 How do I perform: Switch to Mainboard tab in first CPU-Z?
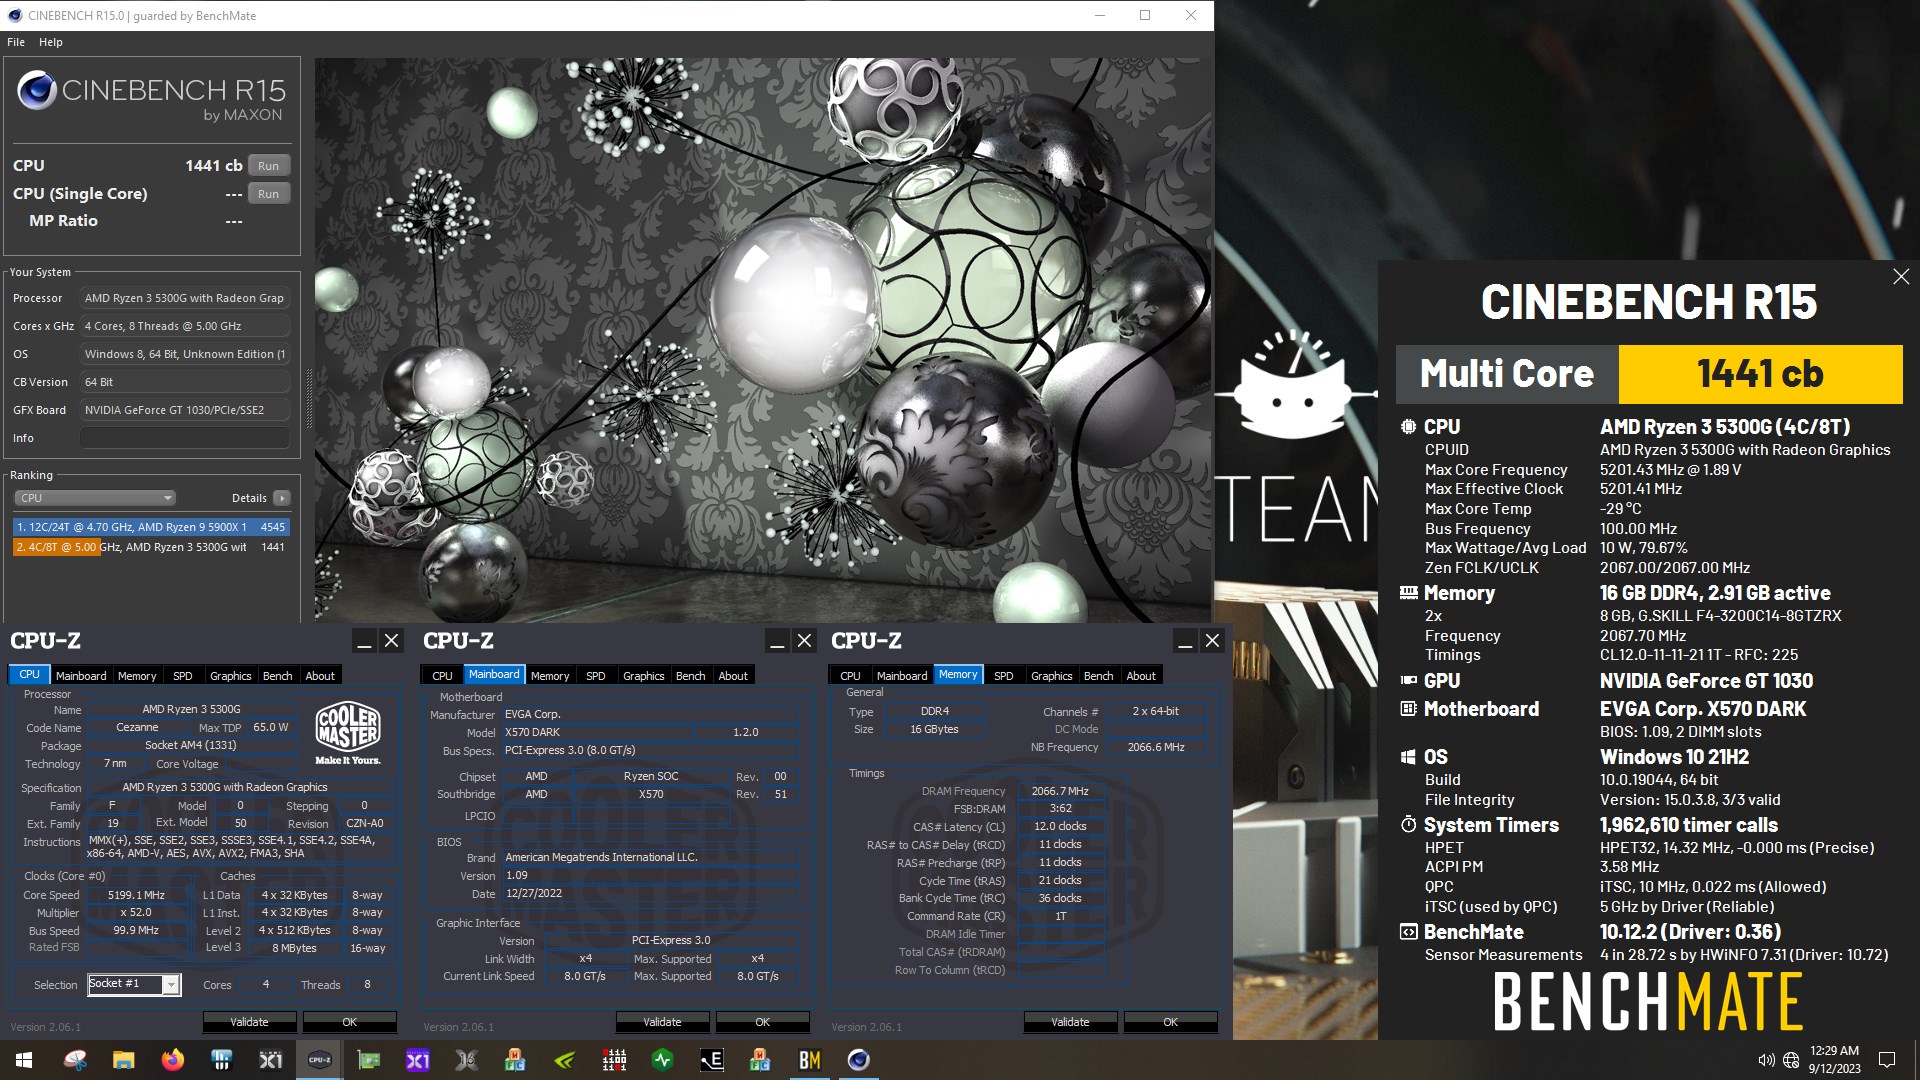(81, 676)
